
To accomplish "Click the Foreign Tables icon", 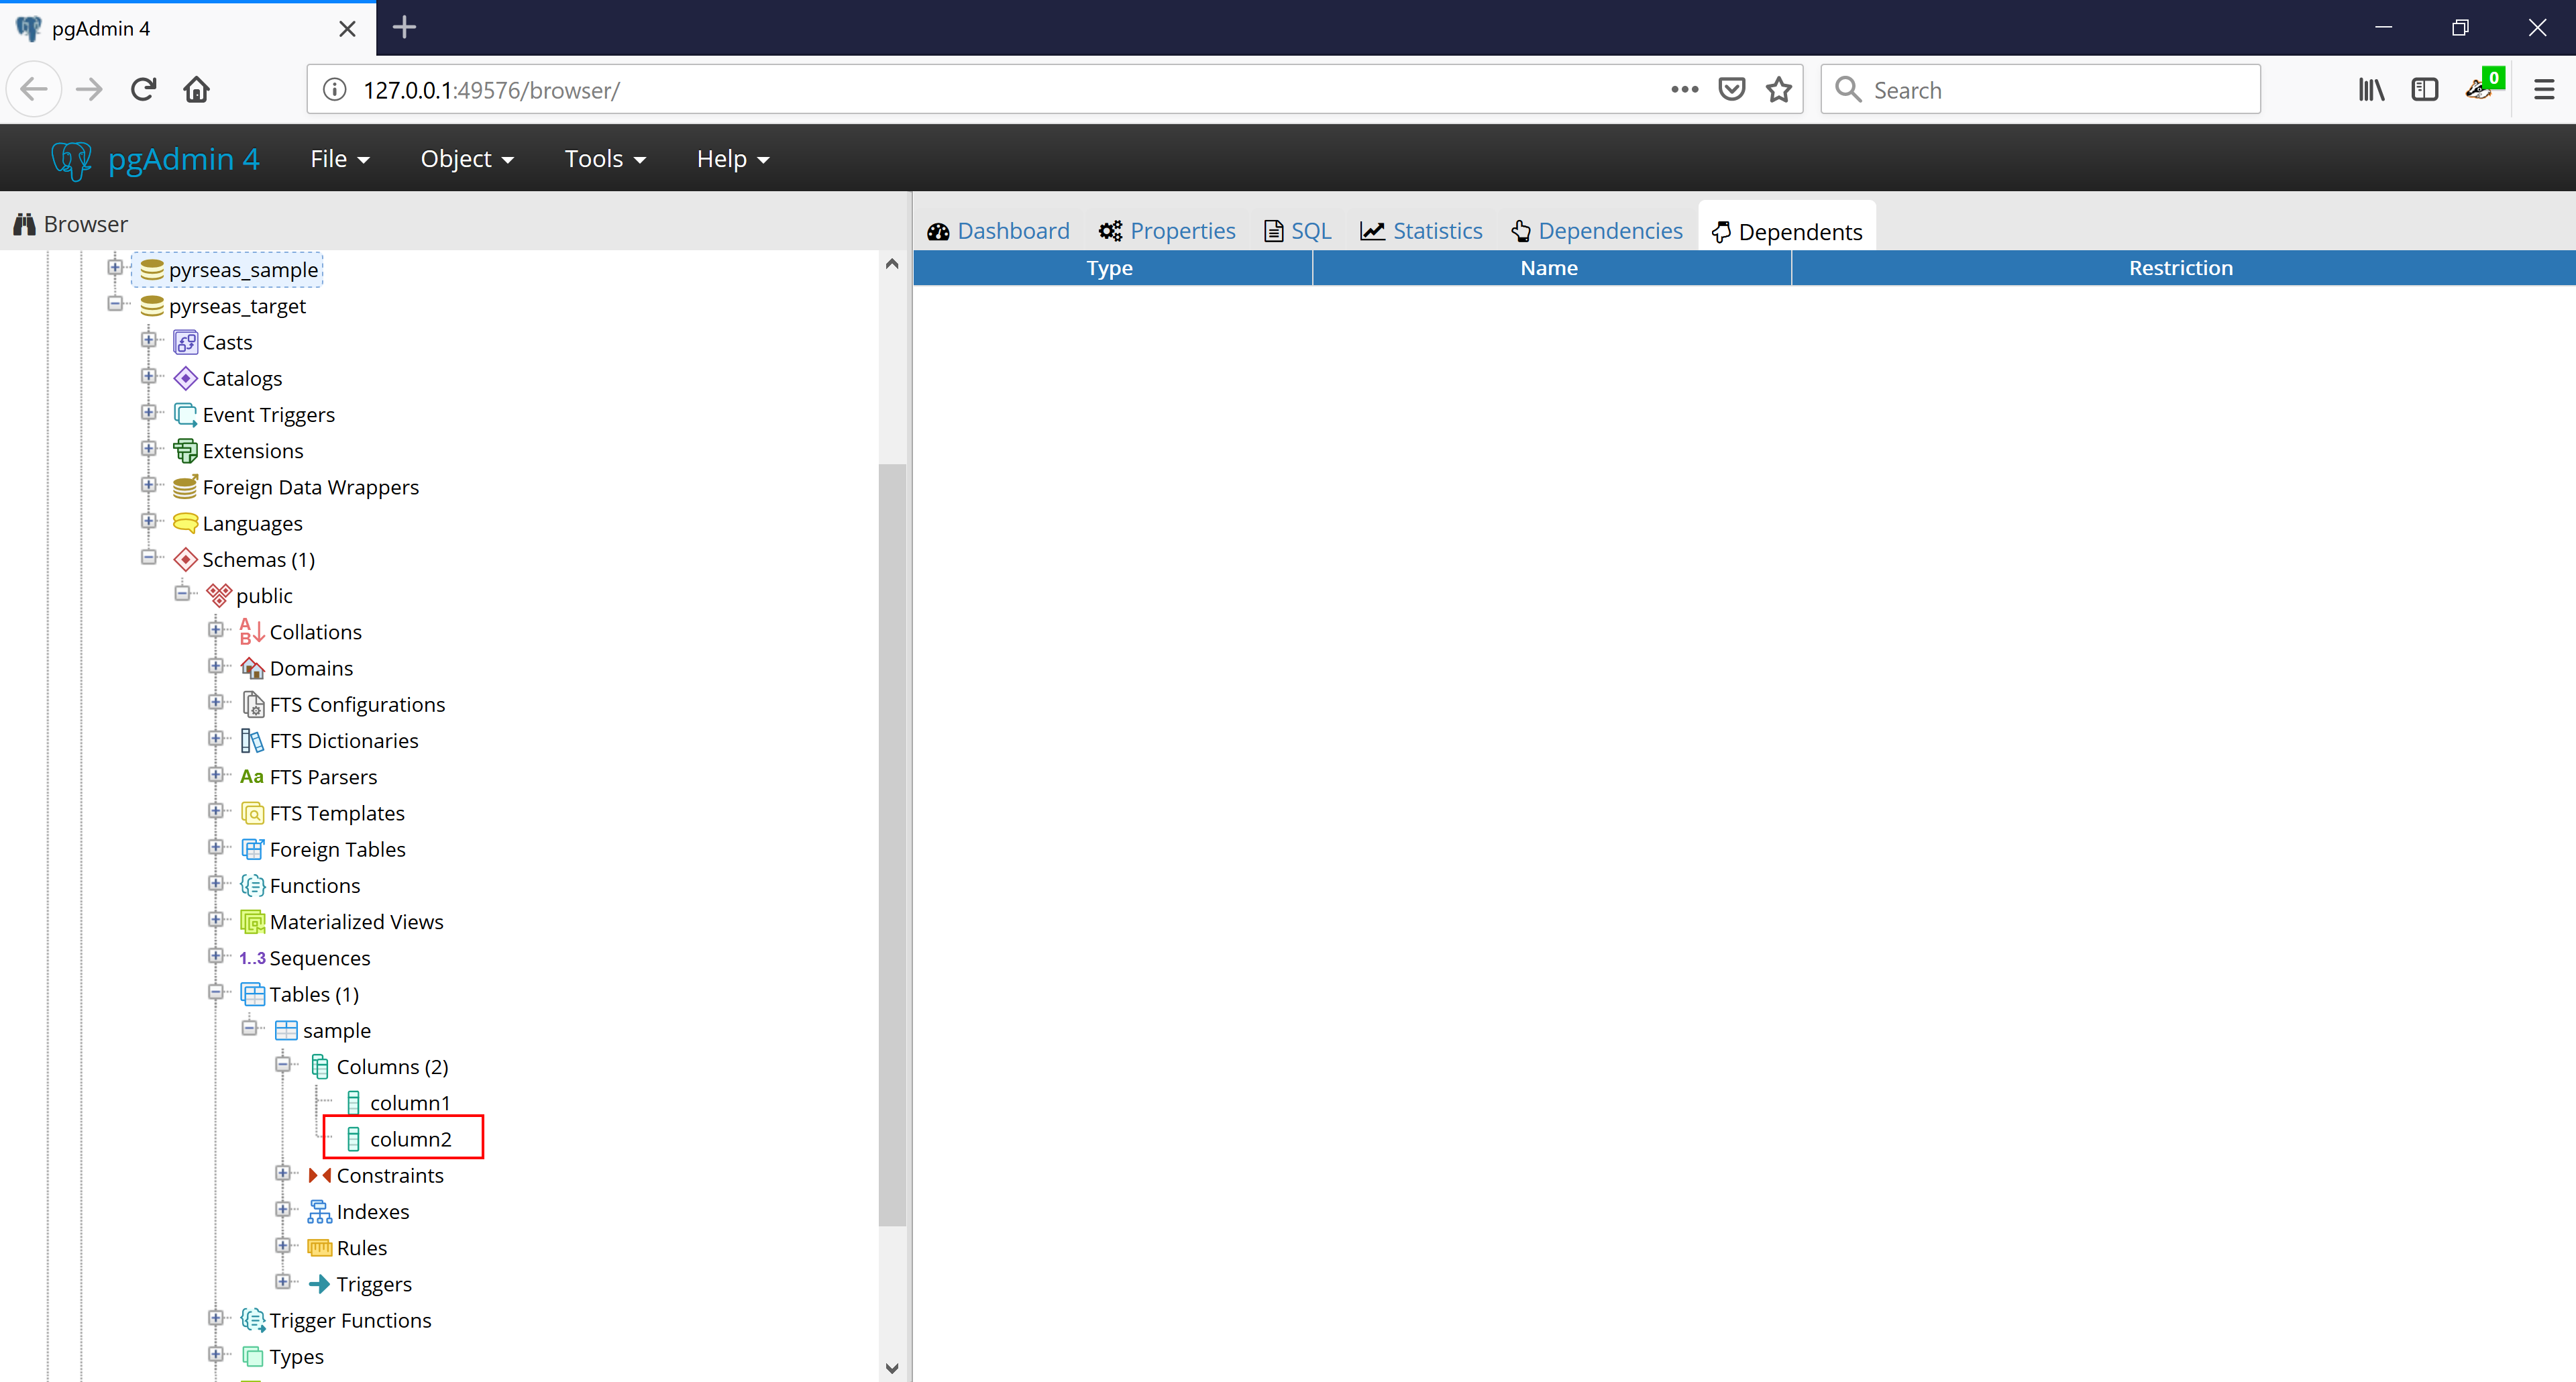I will point(252,849).
